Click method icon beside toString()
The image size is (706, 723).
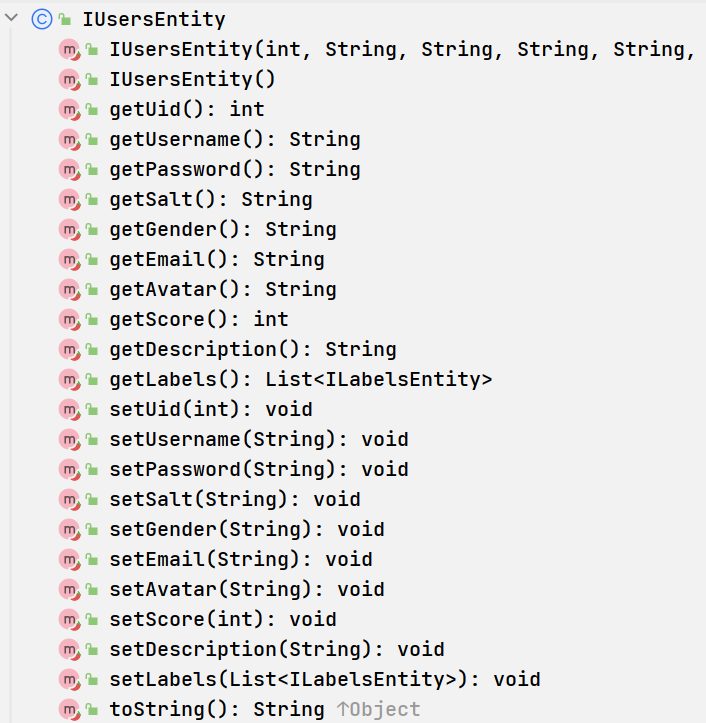69,709
